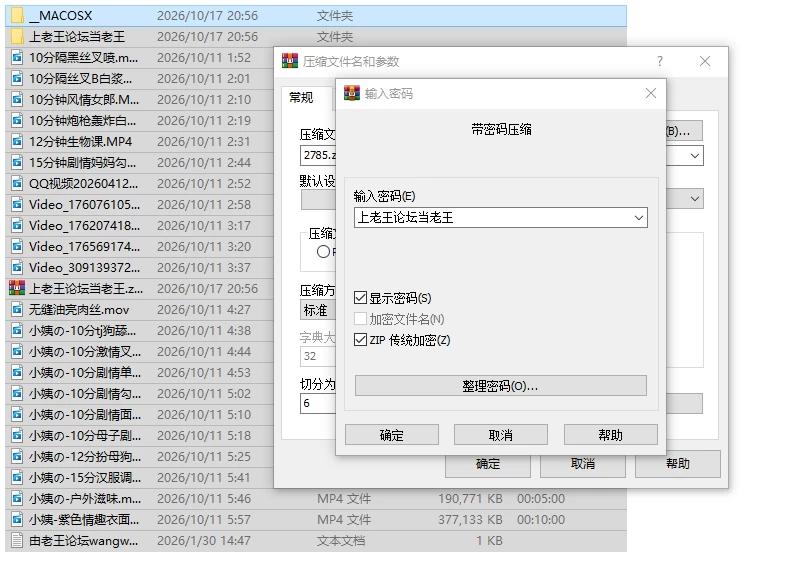
Task: Select the partially hidden radio button under 压缩
Action: 323,252
